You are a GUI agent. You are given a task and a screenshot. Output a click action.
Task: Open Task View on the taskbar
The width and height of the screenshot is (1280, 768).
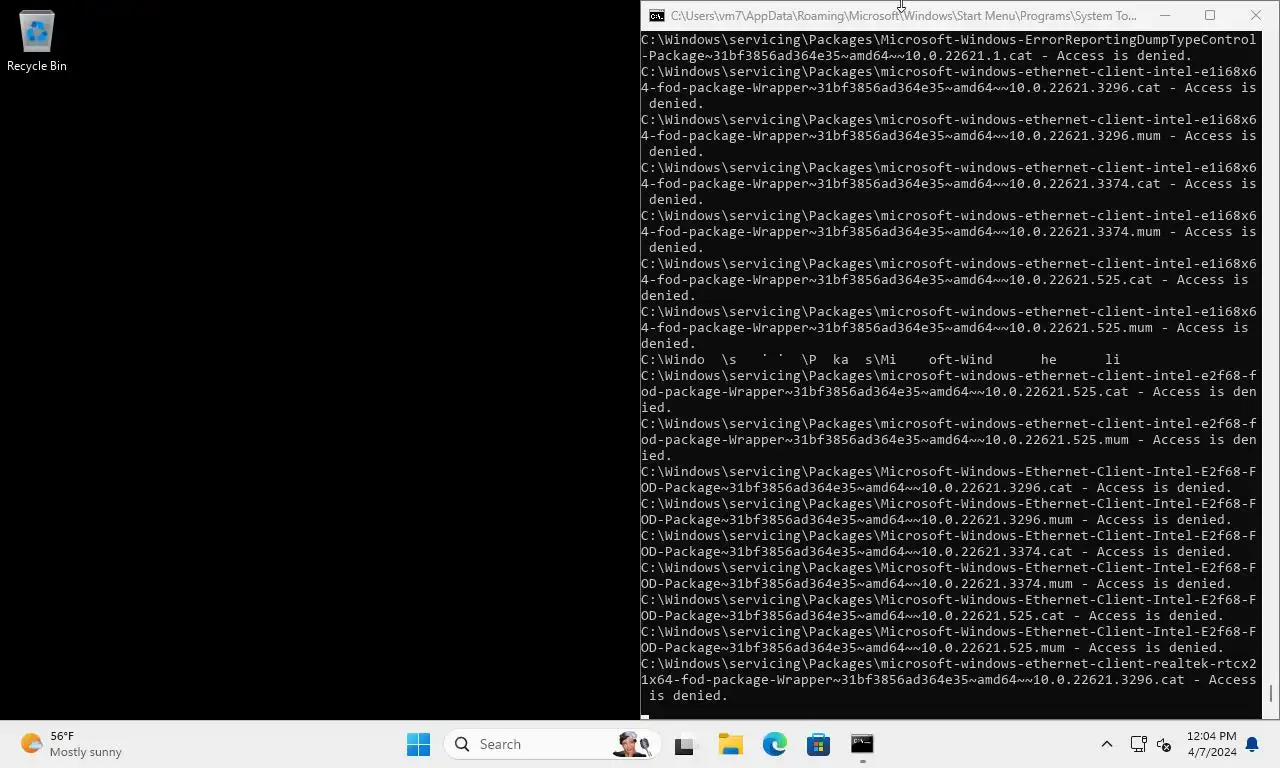pyautogui.click(x=684, y=744)
